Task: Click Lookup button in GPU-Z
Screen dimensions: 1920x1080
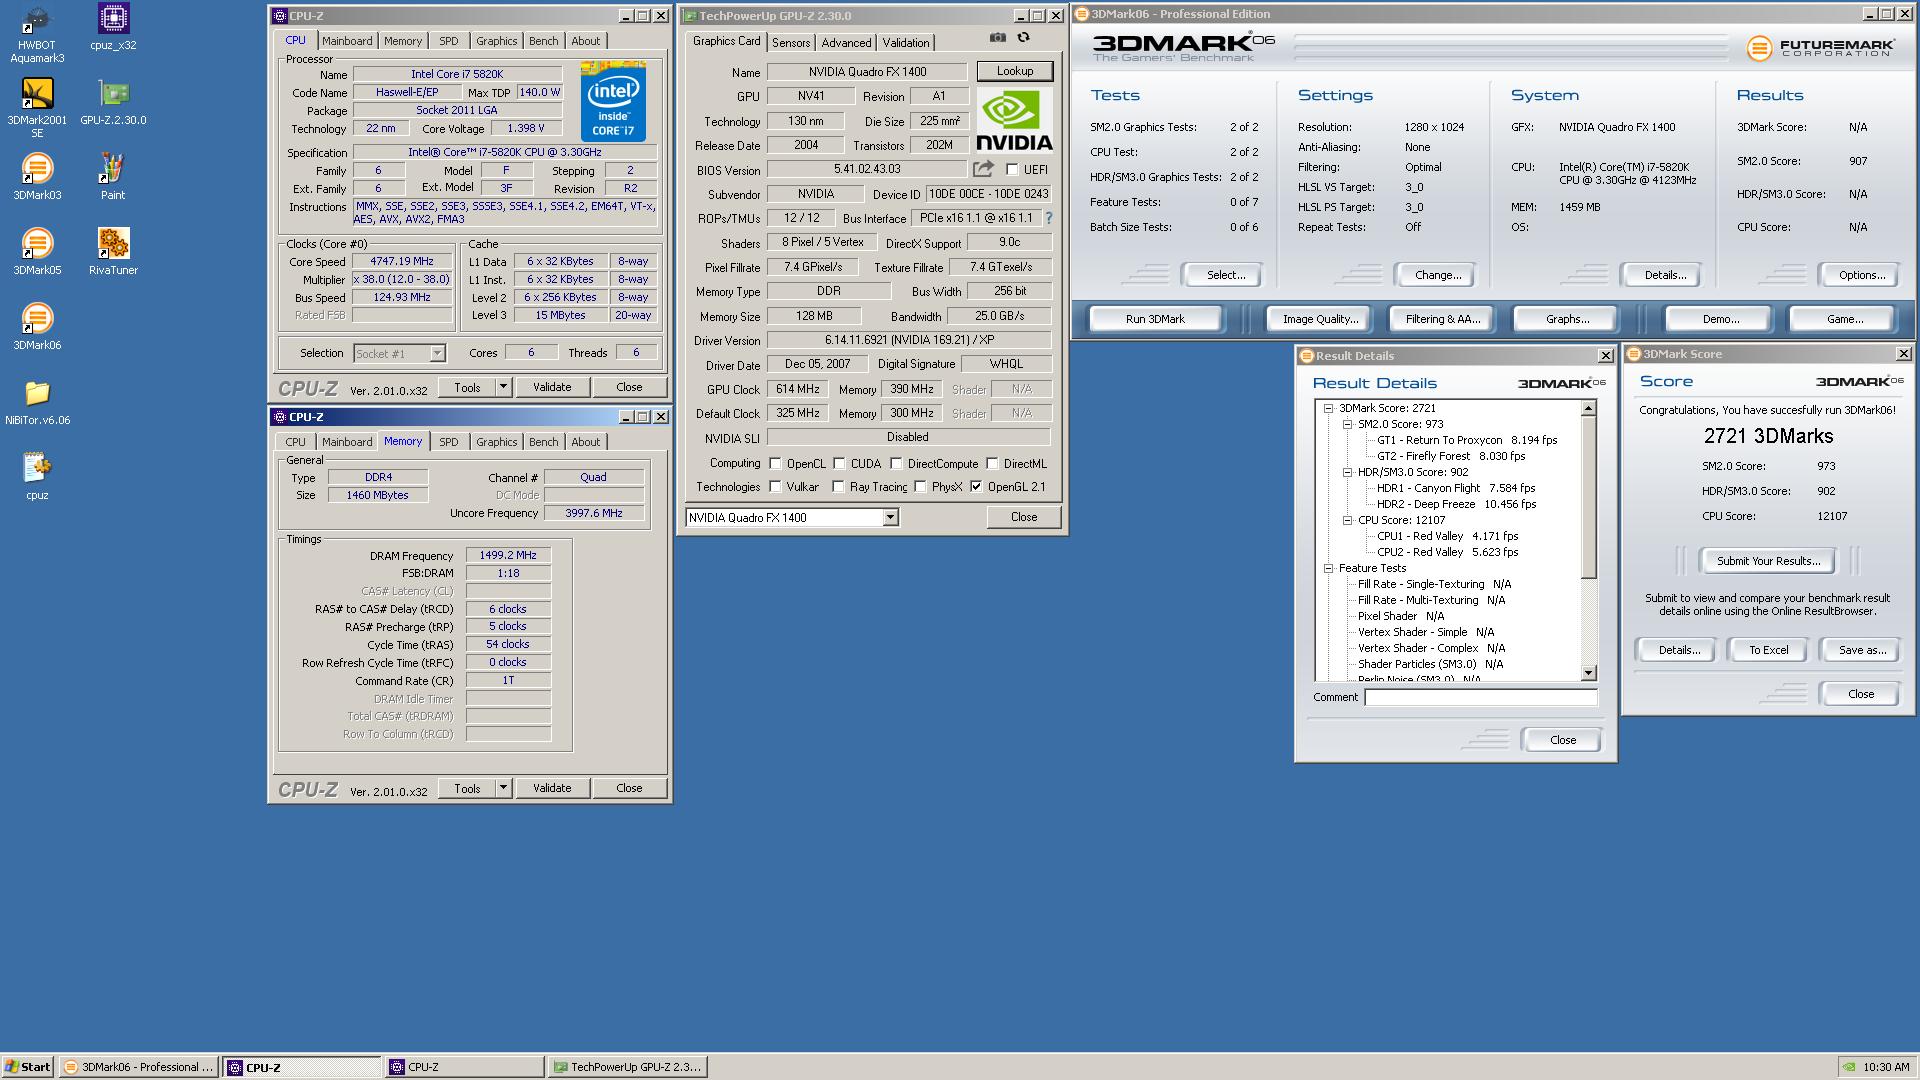Action: tap(1014, 71)
